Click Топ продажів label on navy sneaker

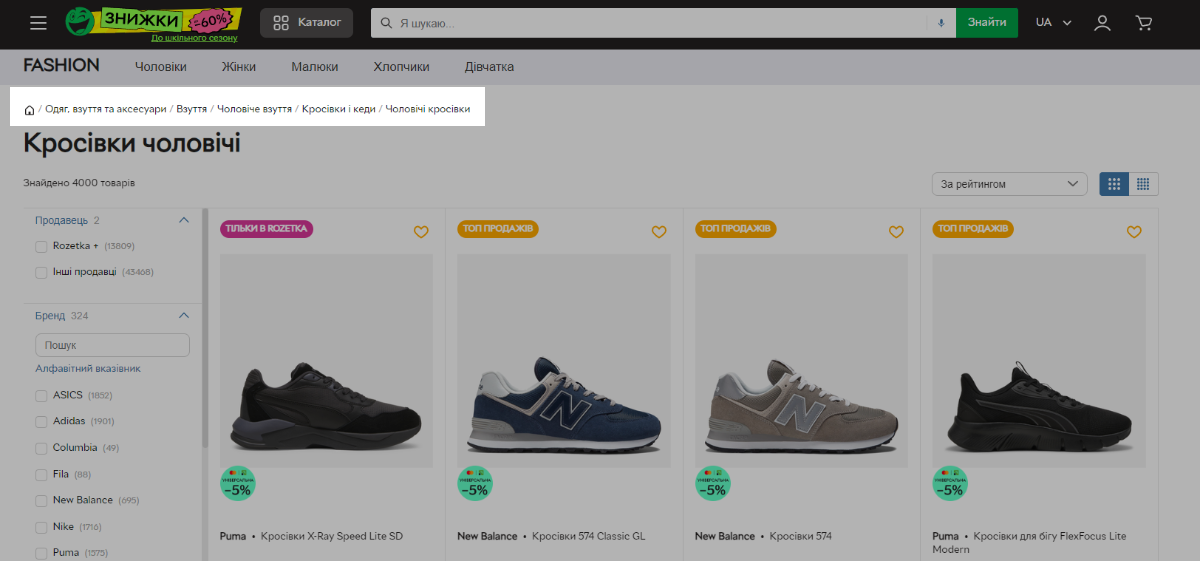498,229
